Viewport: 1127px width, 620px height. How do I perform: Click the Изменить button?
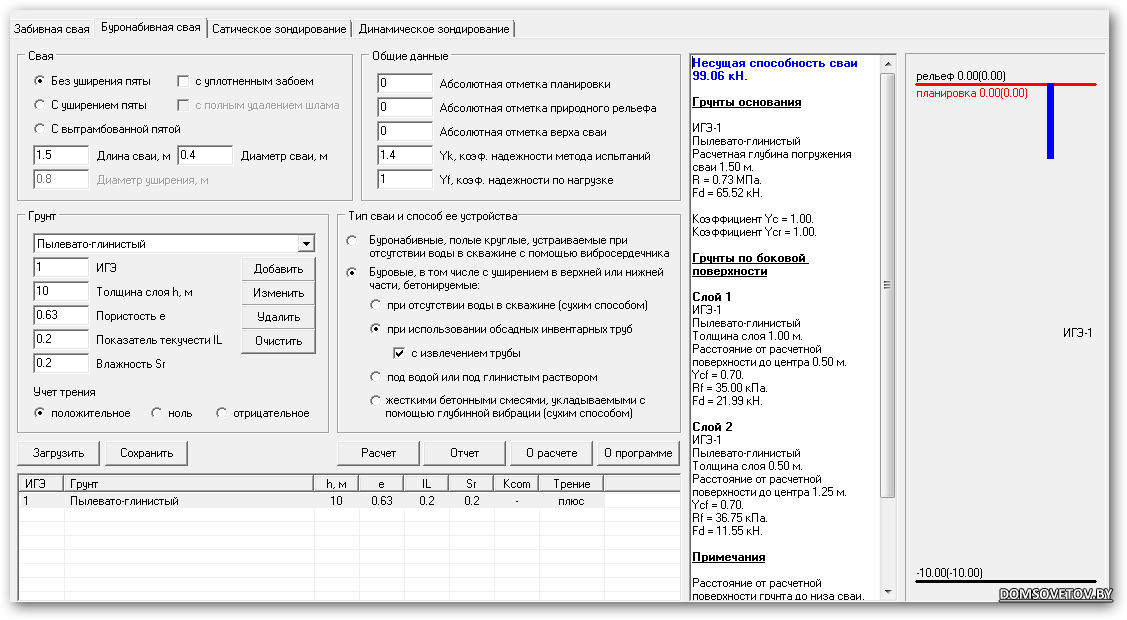tap(278, 293)
